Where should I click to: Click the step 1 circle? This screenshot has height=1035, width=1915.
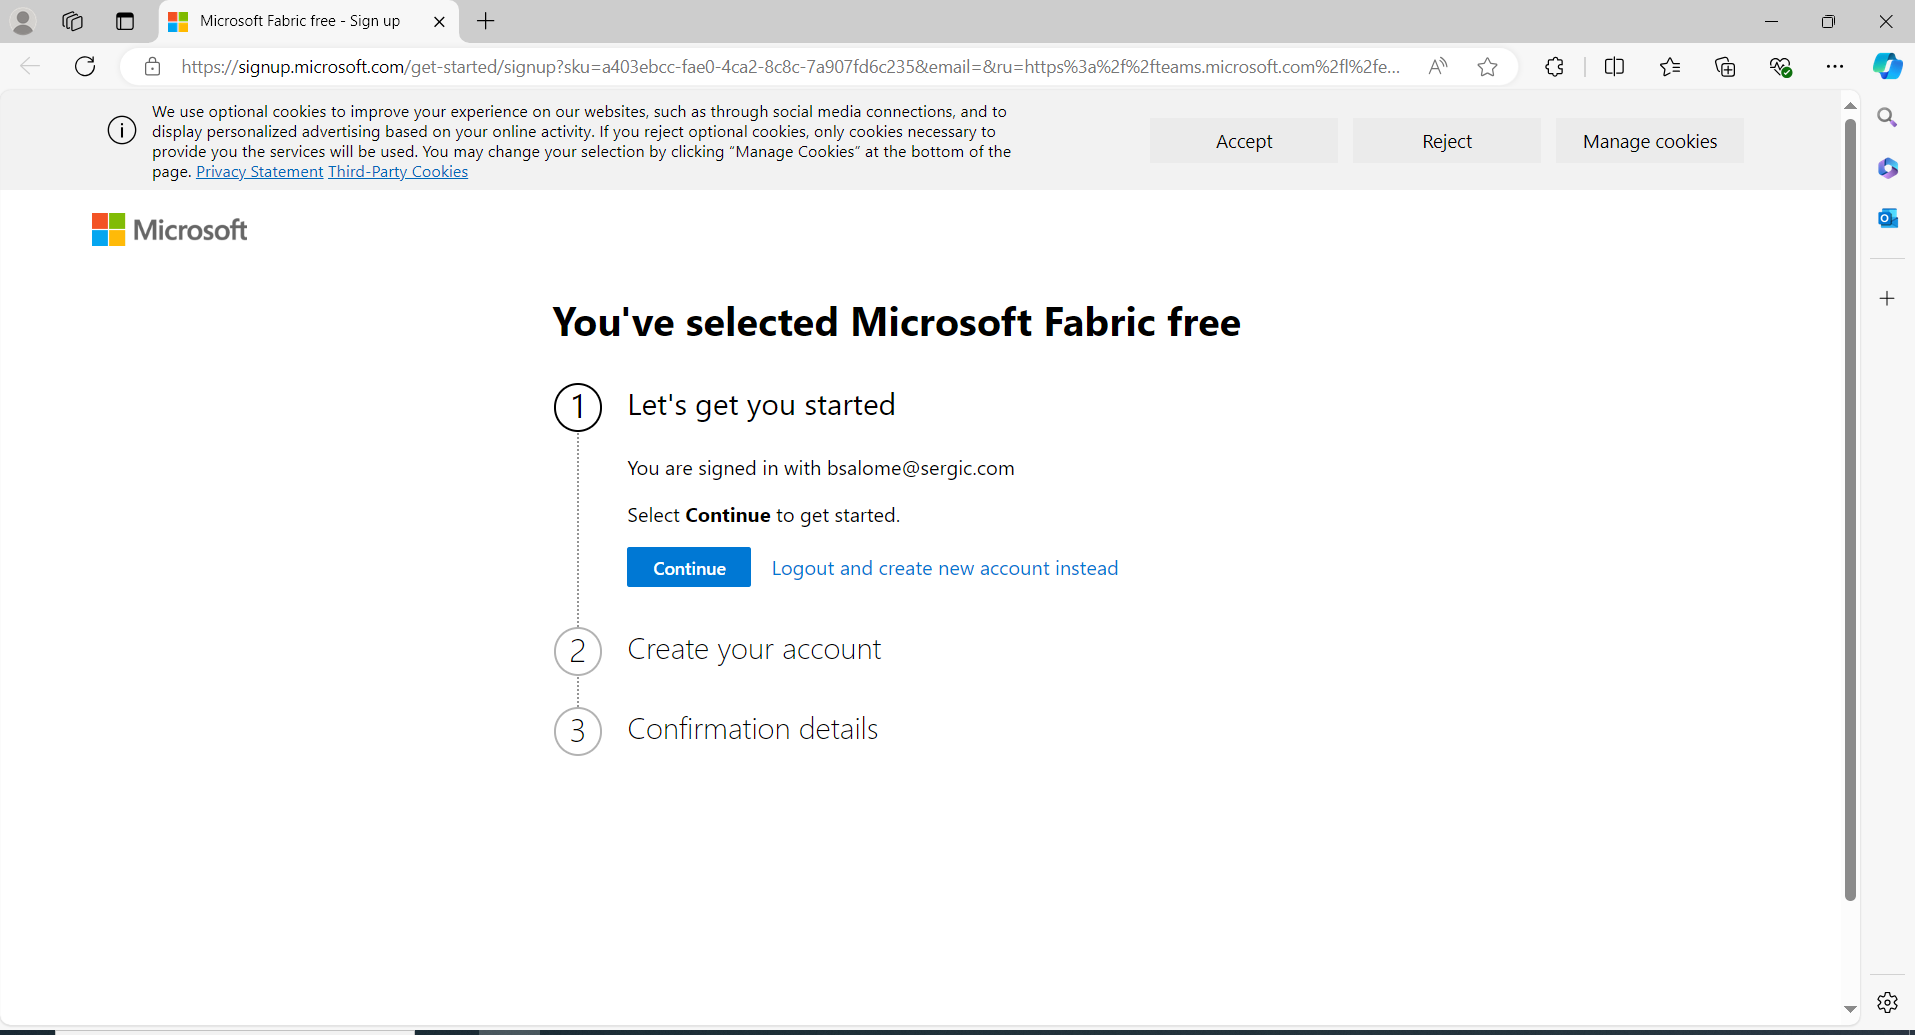click(578, 407)
